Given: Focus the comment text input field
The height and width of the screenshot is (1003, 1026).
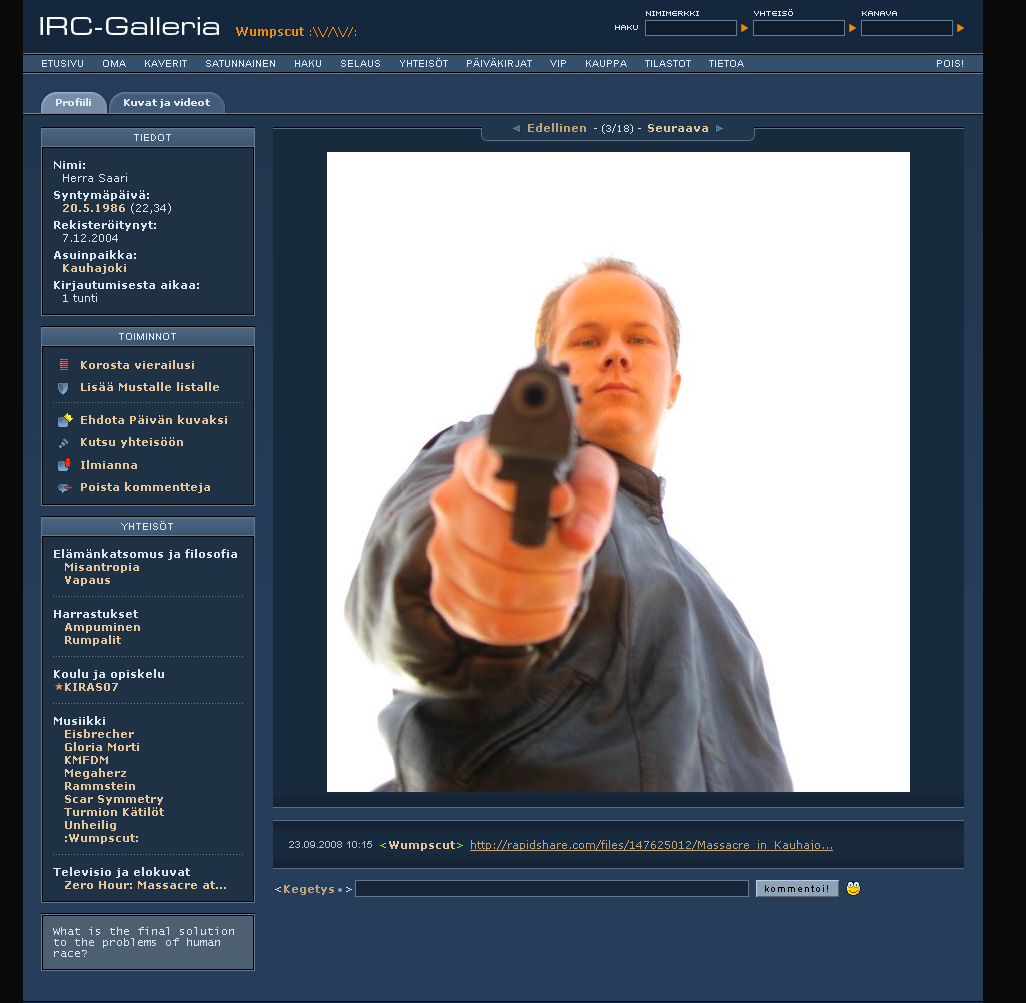Looking at the screenshot, I should [x=552, y=889].
